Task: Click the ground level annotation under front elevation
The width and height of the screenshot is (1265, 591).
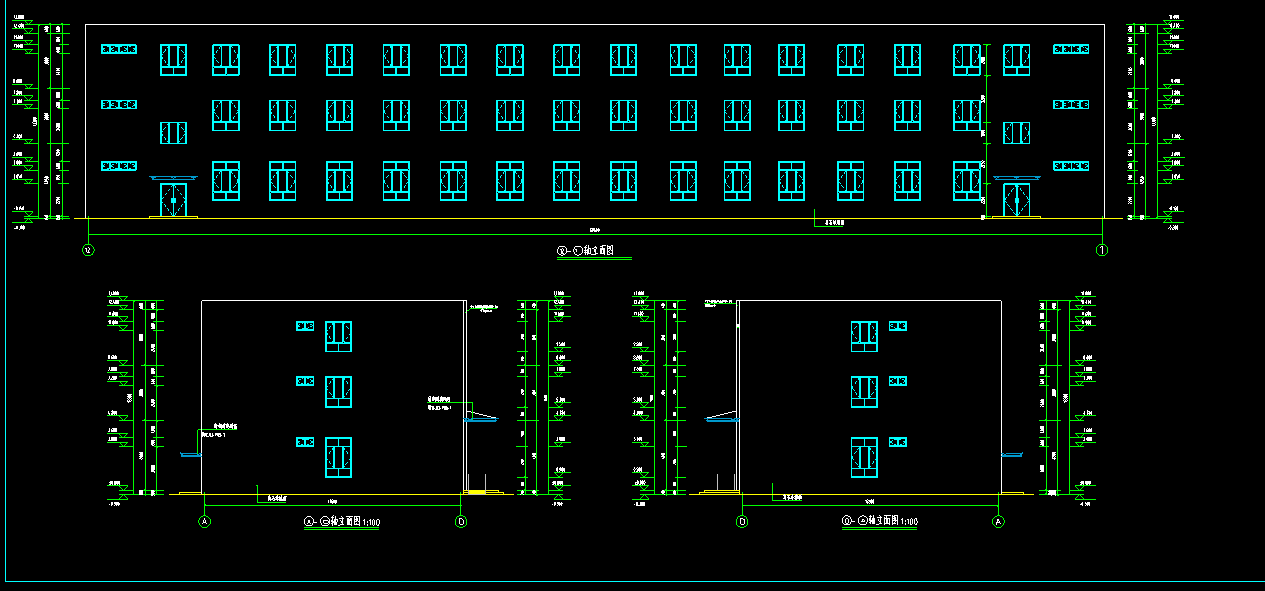Action: [828, 226]
